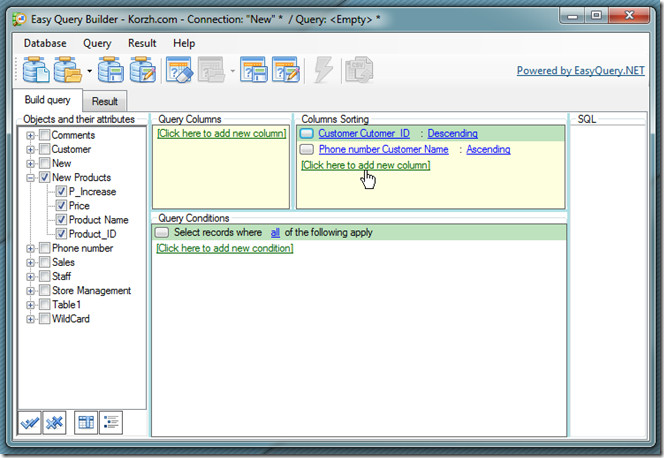Image resolution: width=664 pixels, height=458 pixels.
Task: Click the Phone number Customer Name link
Action: point(383,149)
